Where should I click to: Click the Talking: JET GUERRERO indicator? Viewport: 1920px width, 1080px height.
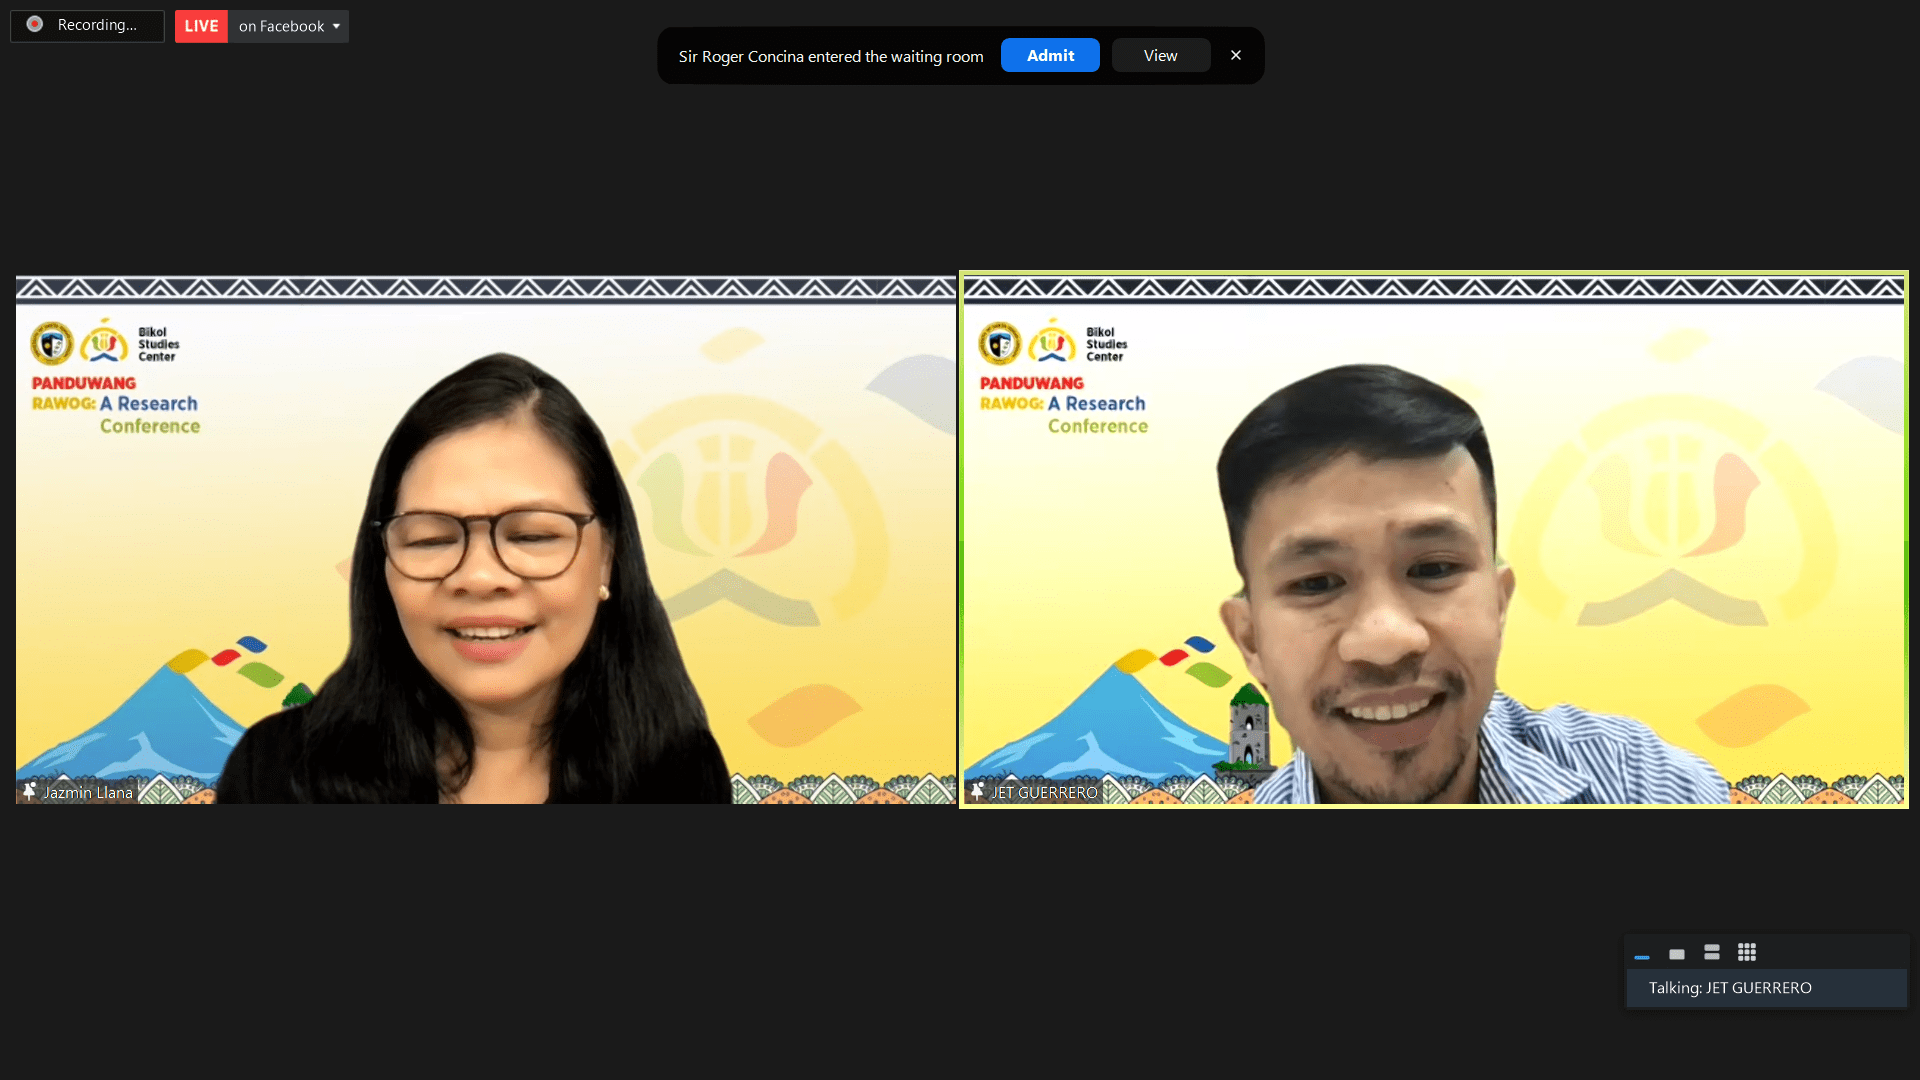coord(1730,988)
